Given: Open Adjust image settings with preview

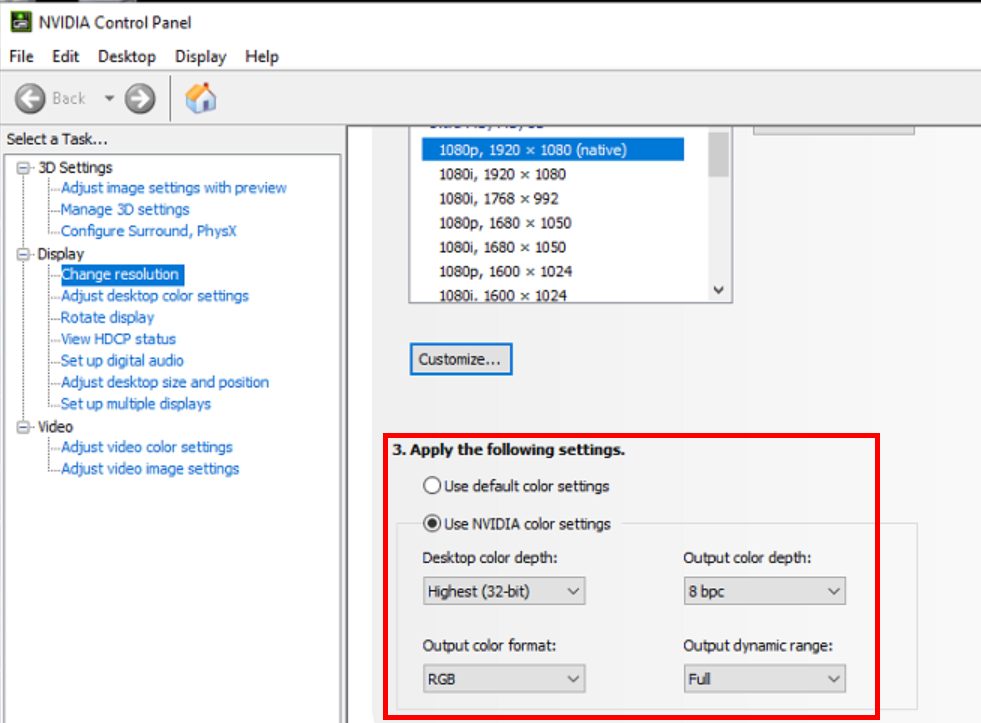Looking at the screenshot, I should click(x=174, y=188).
